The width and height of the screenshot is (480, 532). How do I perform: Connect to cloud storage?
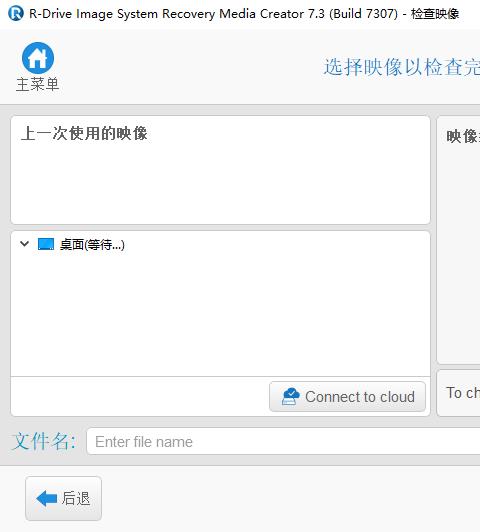(347, 396)
